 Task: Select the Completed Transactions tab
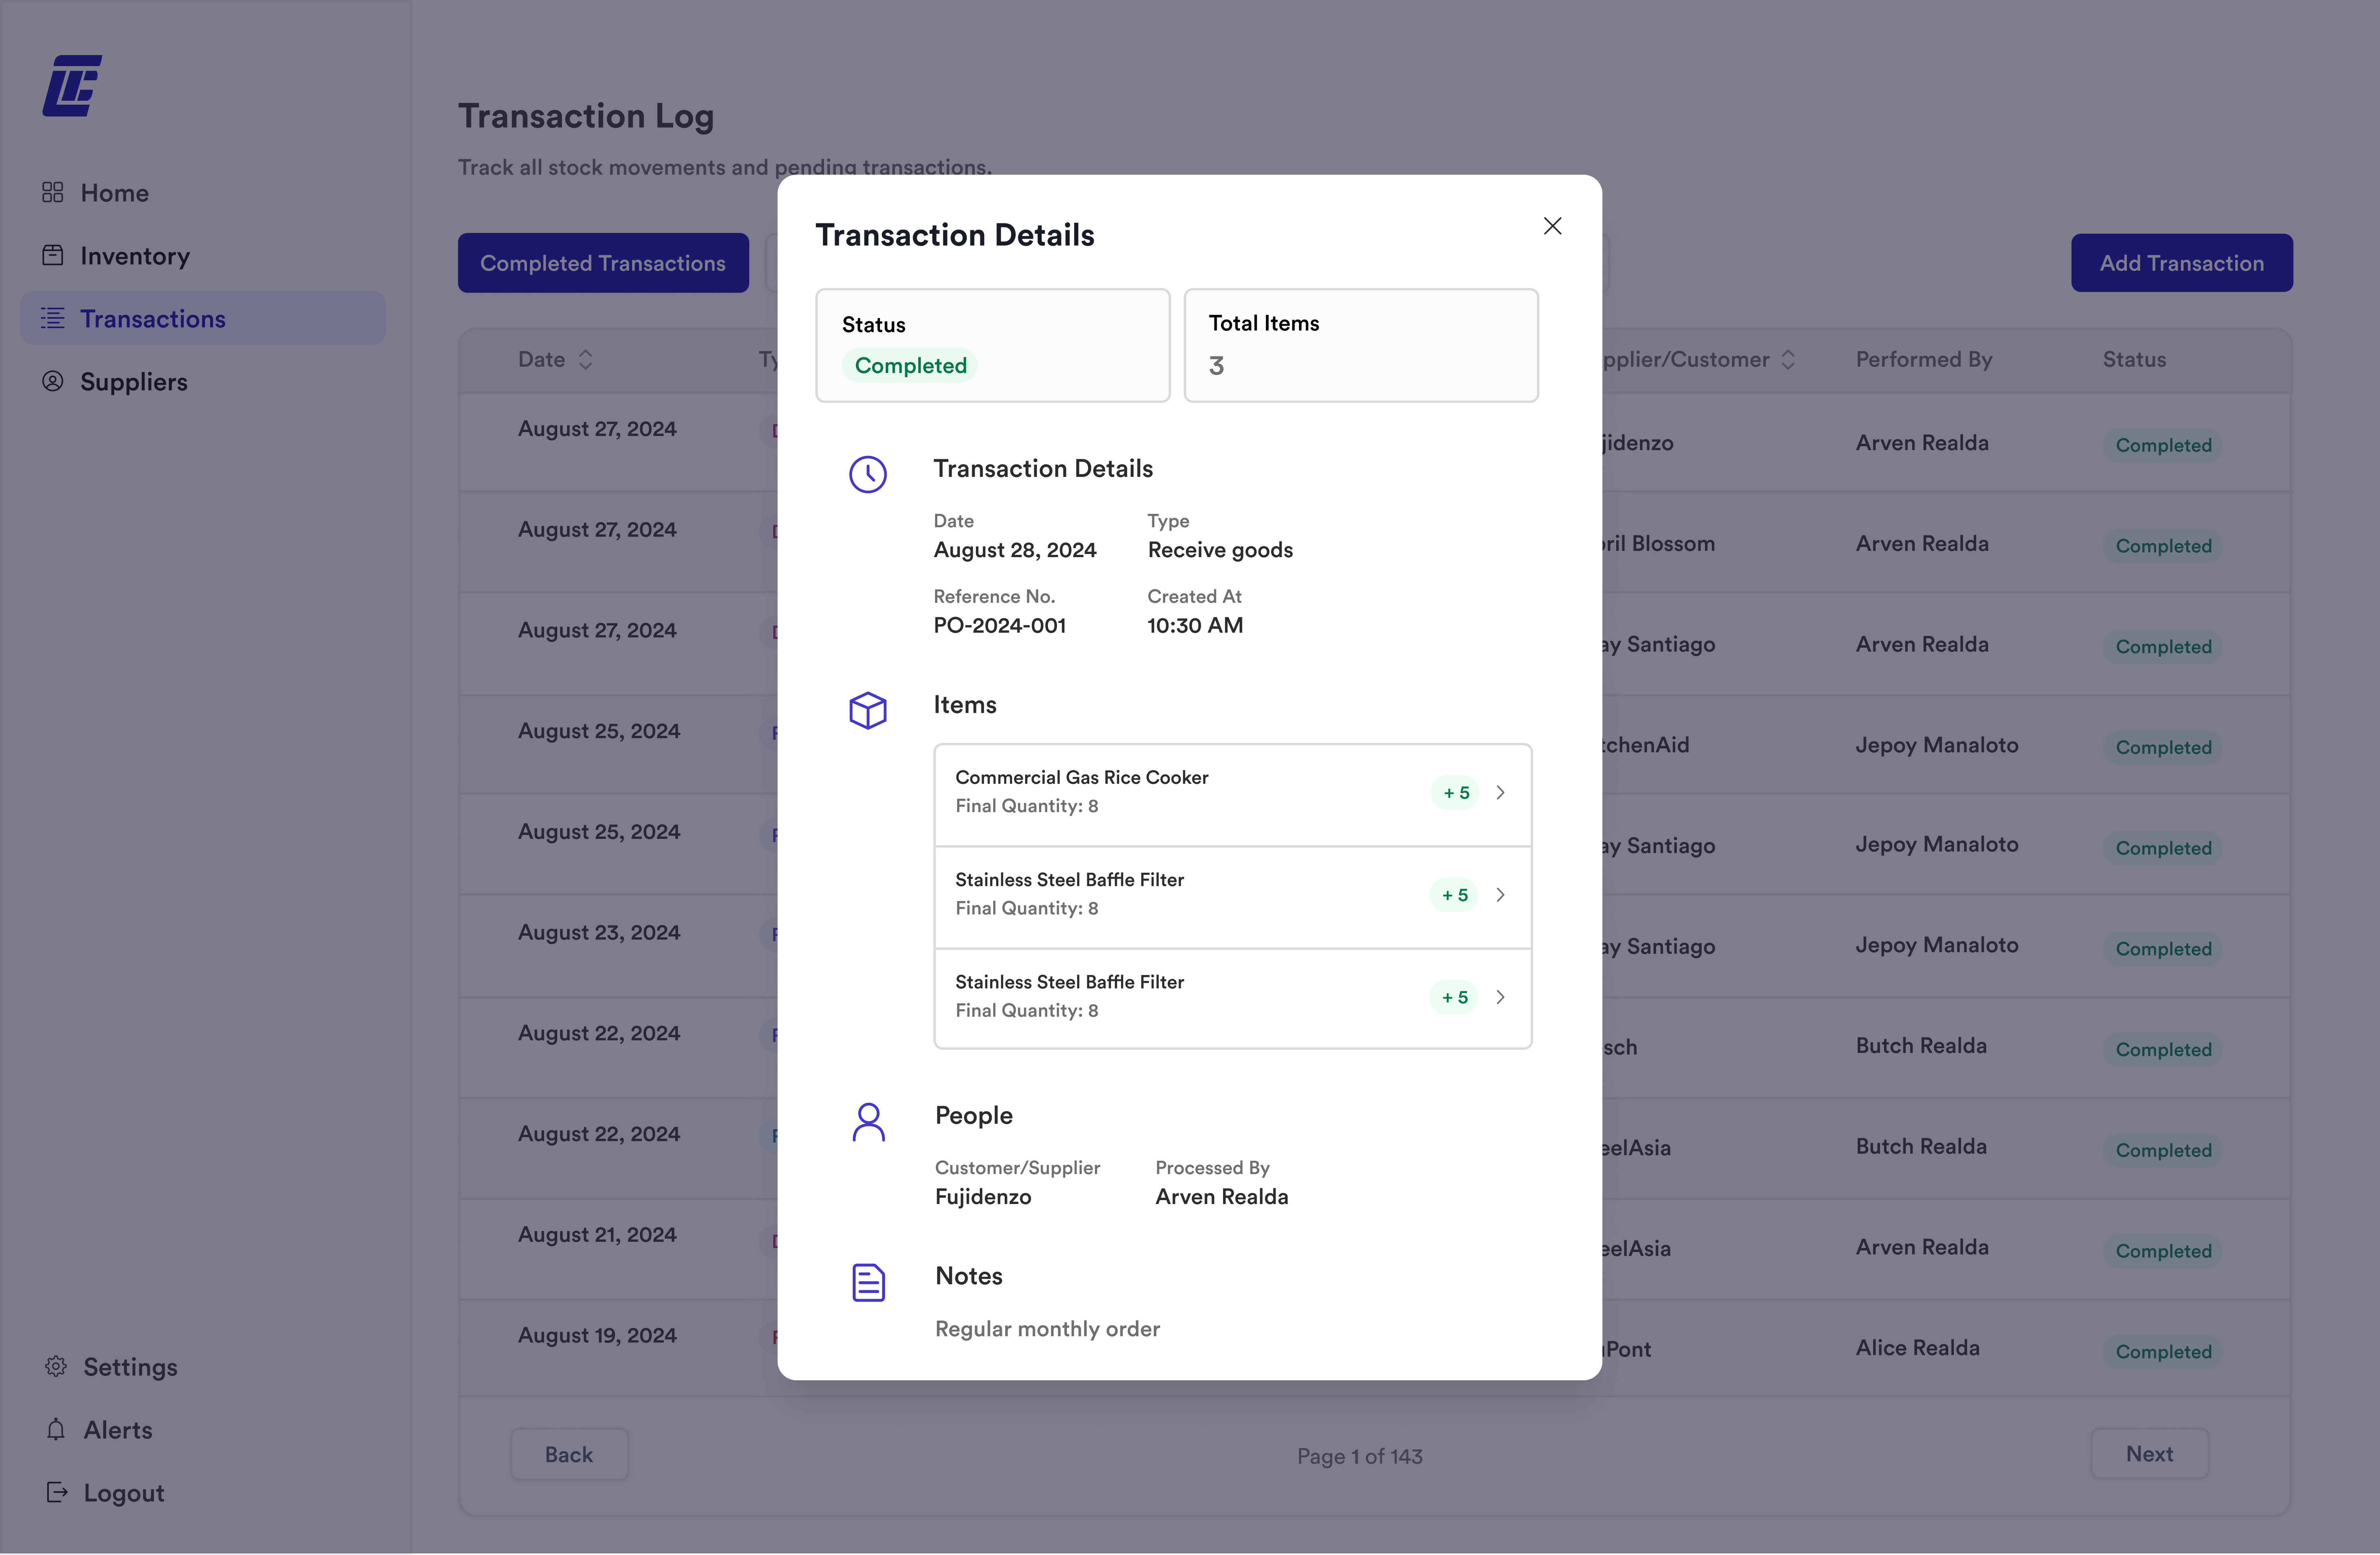tap(603, 263)
